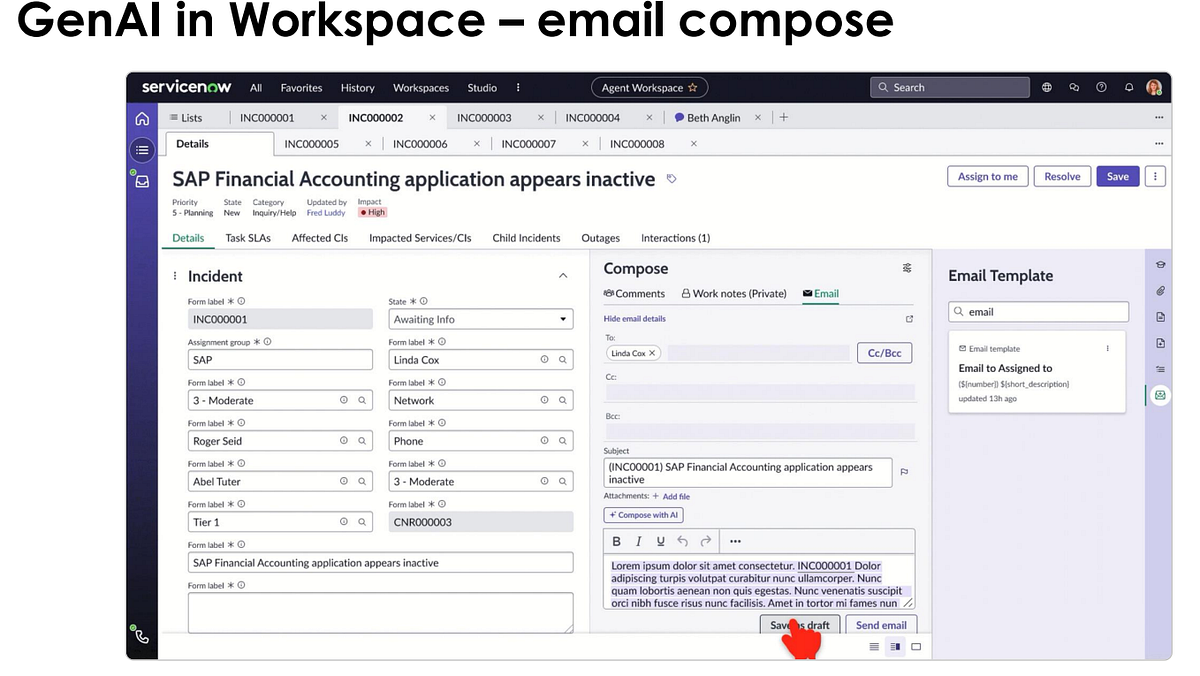This screenshot has height=676, width=1200.
Task: Click the Send email button
Action: [880, 625]
